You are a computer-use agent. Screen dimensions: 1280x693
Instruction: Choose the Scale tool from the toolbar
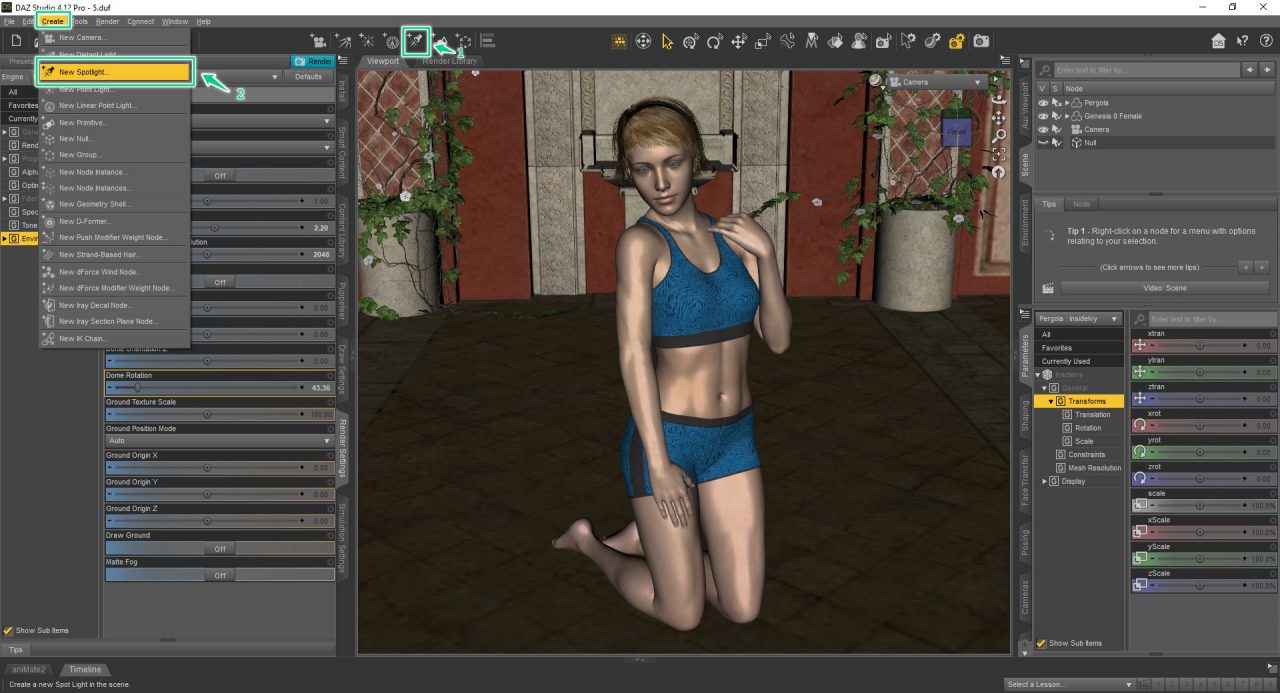click(x=762, y=41)
